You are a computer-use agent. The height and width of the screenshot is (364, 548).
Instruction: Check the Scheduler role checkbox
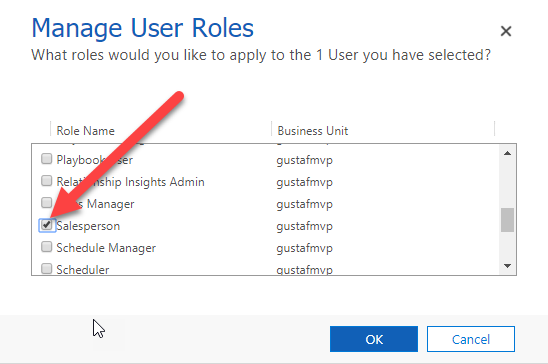[46, 269]
